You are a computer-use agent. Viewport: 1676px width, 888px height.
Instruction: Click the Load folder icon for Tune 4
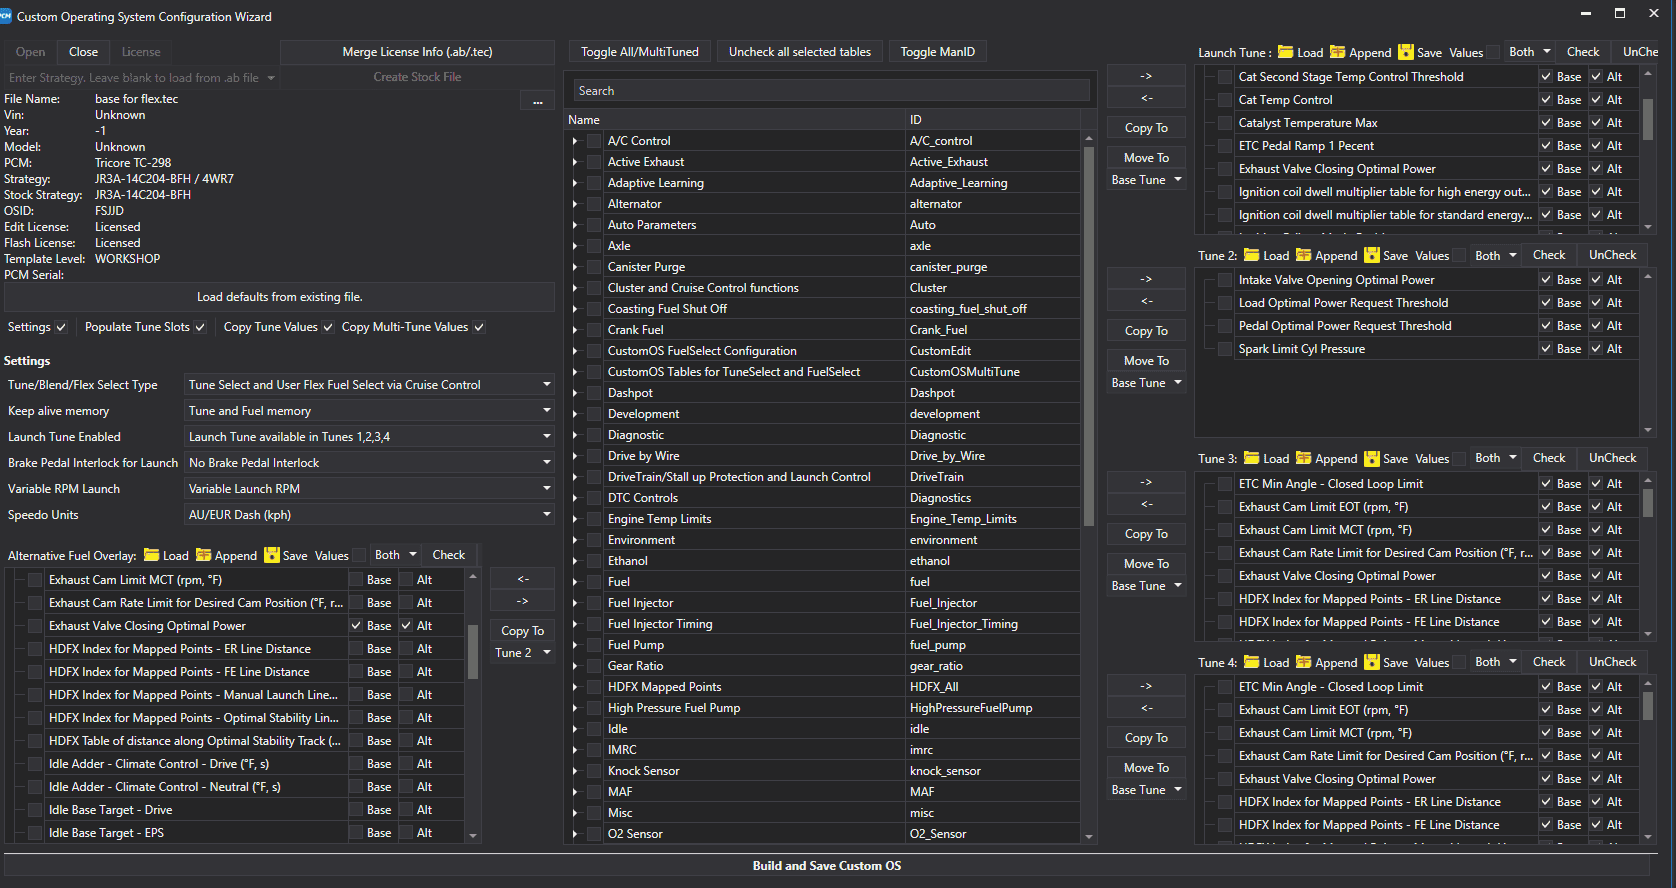[1252, 662]
